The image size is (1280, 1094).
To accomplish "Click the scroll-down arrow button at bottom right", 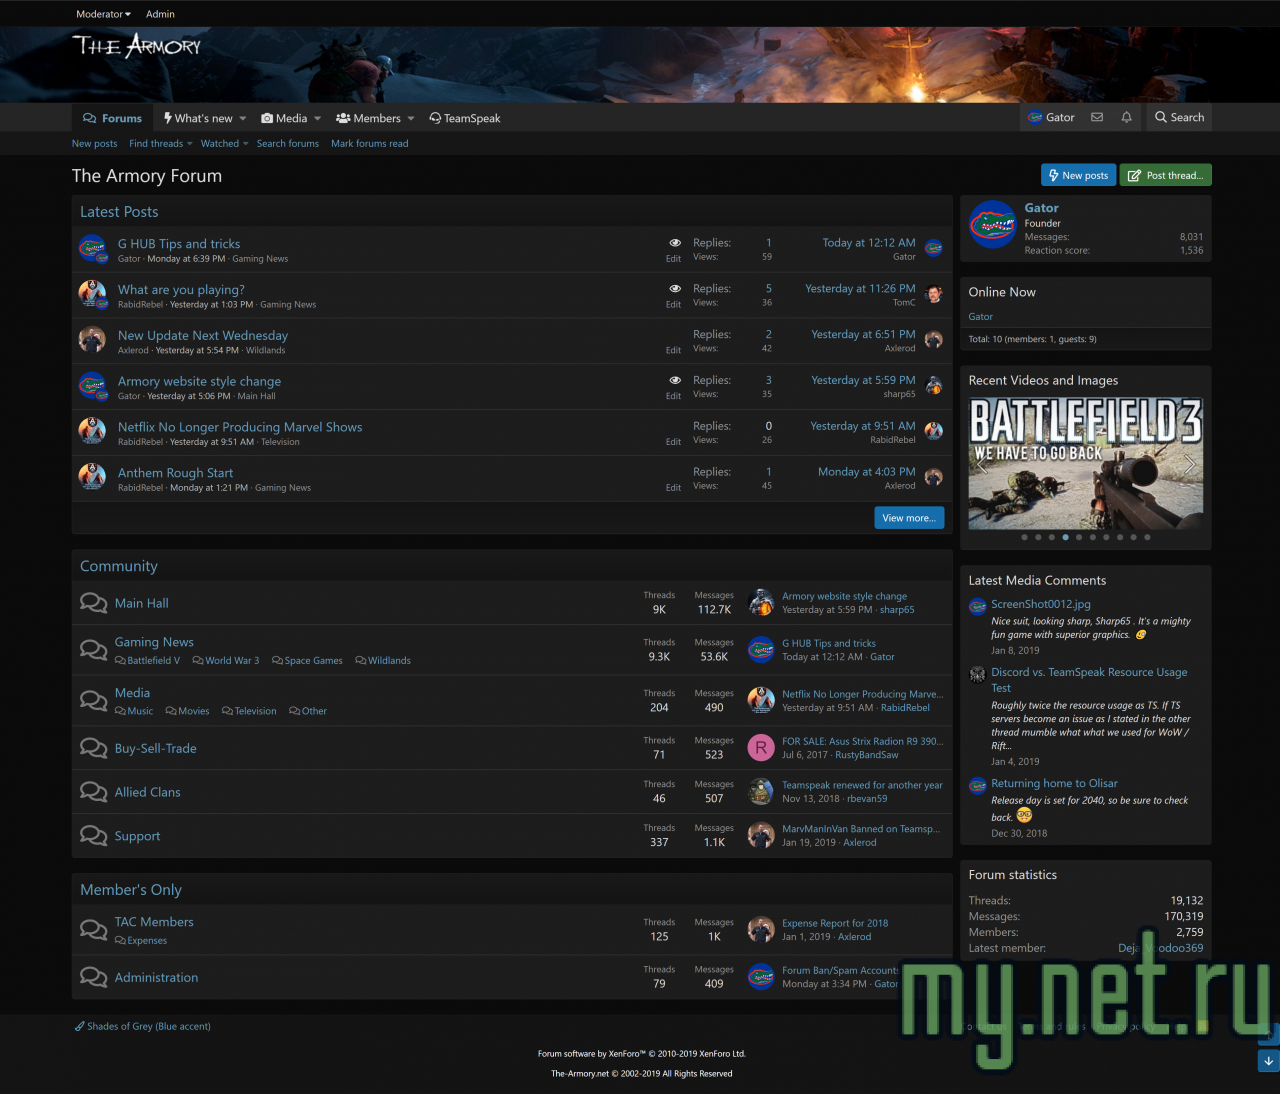I will coord(1268,1061).
